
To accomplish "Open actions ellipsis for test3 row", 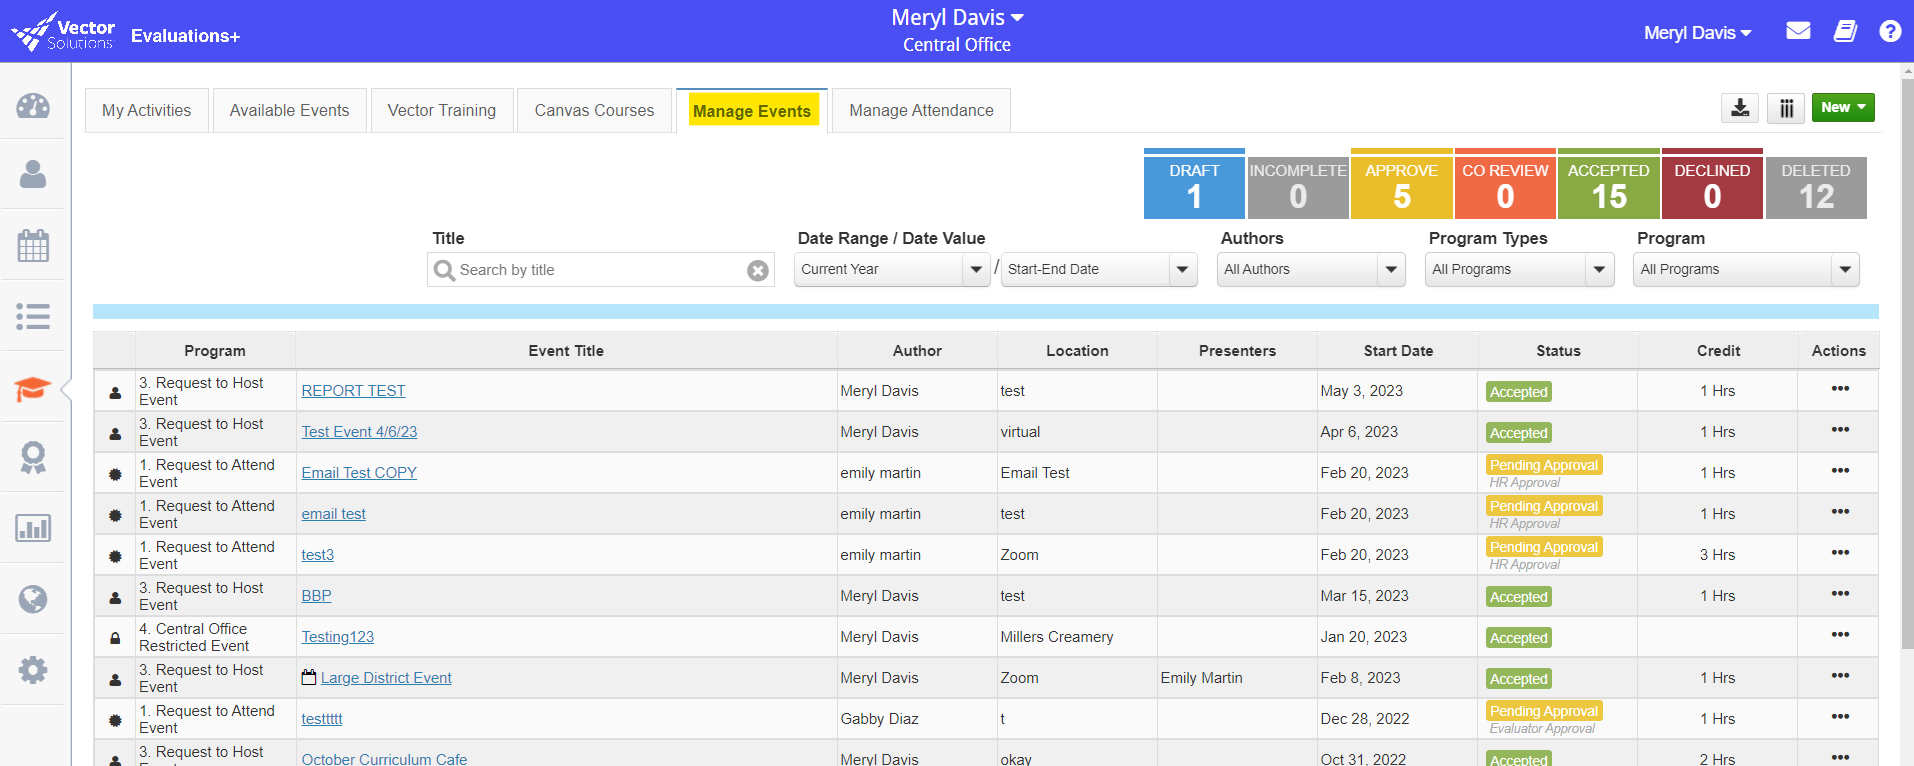I will pos(1840,553).
